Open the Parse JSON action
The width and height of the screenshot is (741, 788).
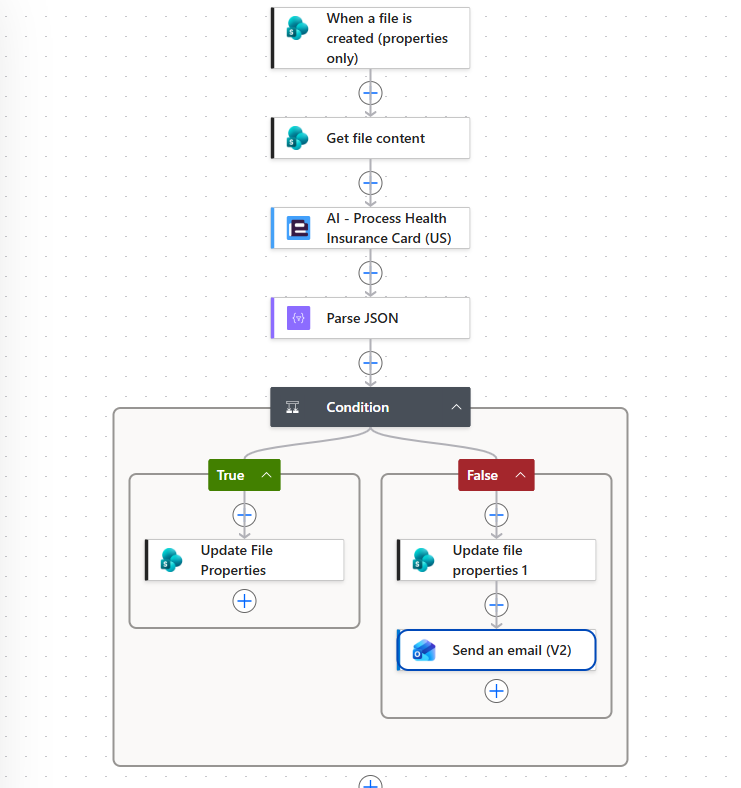tap(370, 318)
